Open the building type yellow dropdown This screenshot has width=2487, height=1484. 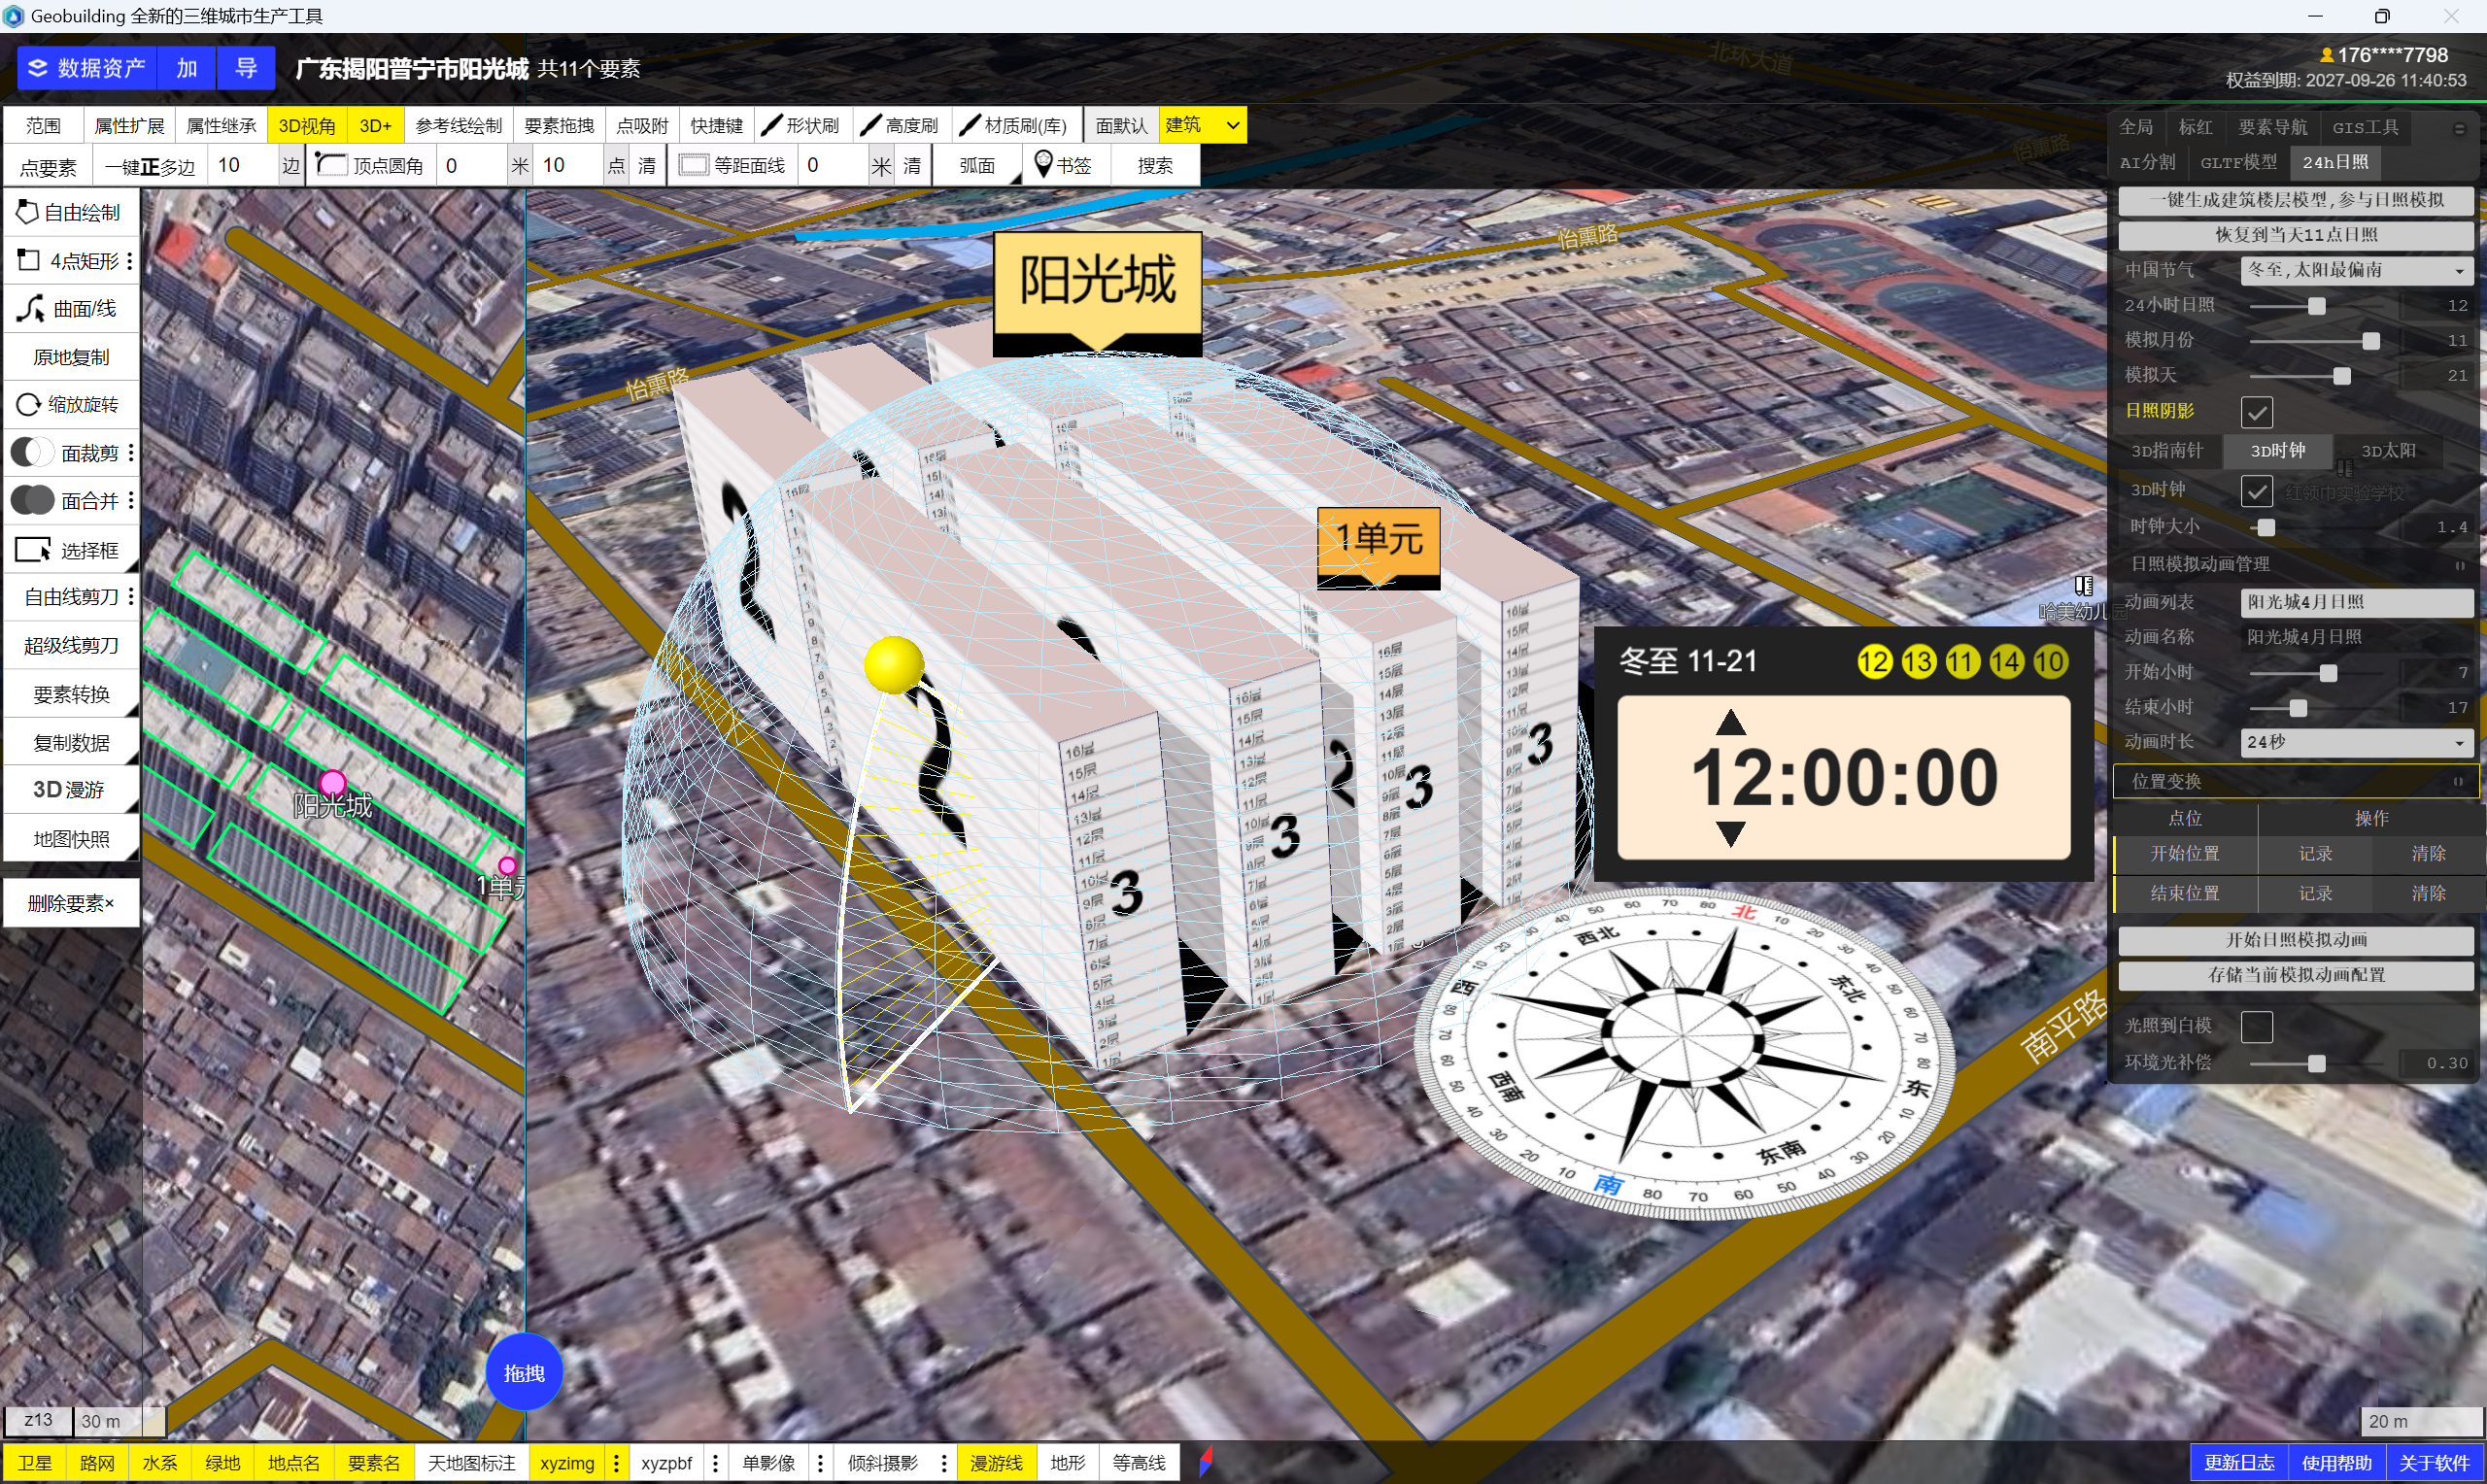click(x=1203, y=125)
